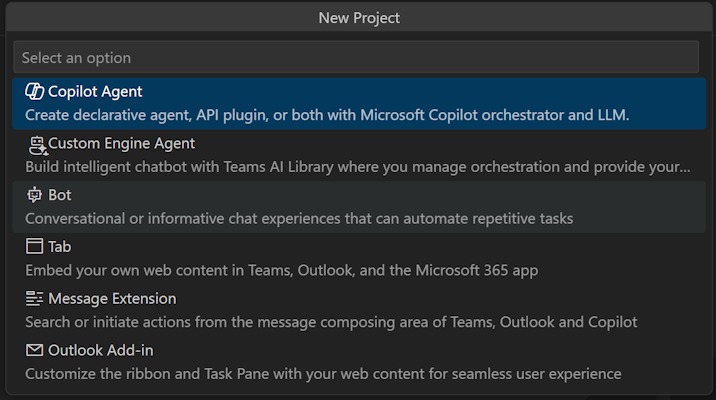Click the message composing area description

pyautogui.click(x=331, y=322)
